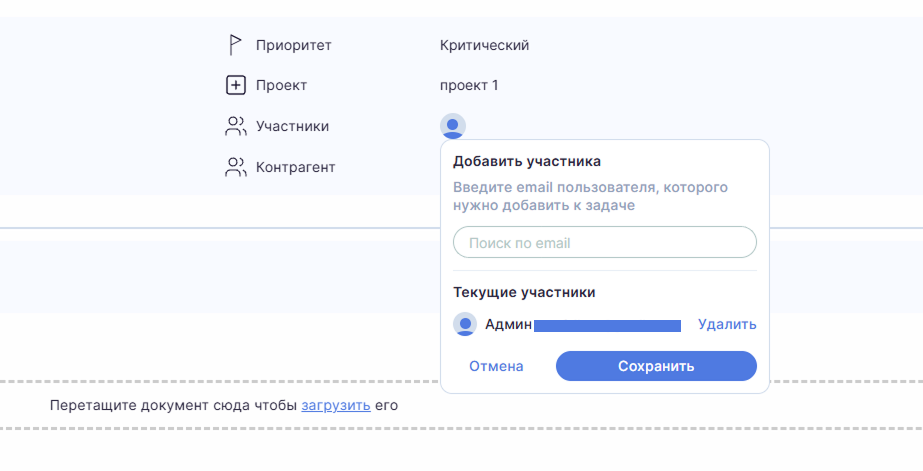Focus the 'Поиск по email' search field
The height and width of the screenshot is (471, 923).
[x=604, y=243]
